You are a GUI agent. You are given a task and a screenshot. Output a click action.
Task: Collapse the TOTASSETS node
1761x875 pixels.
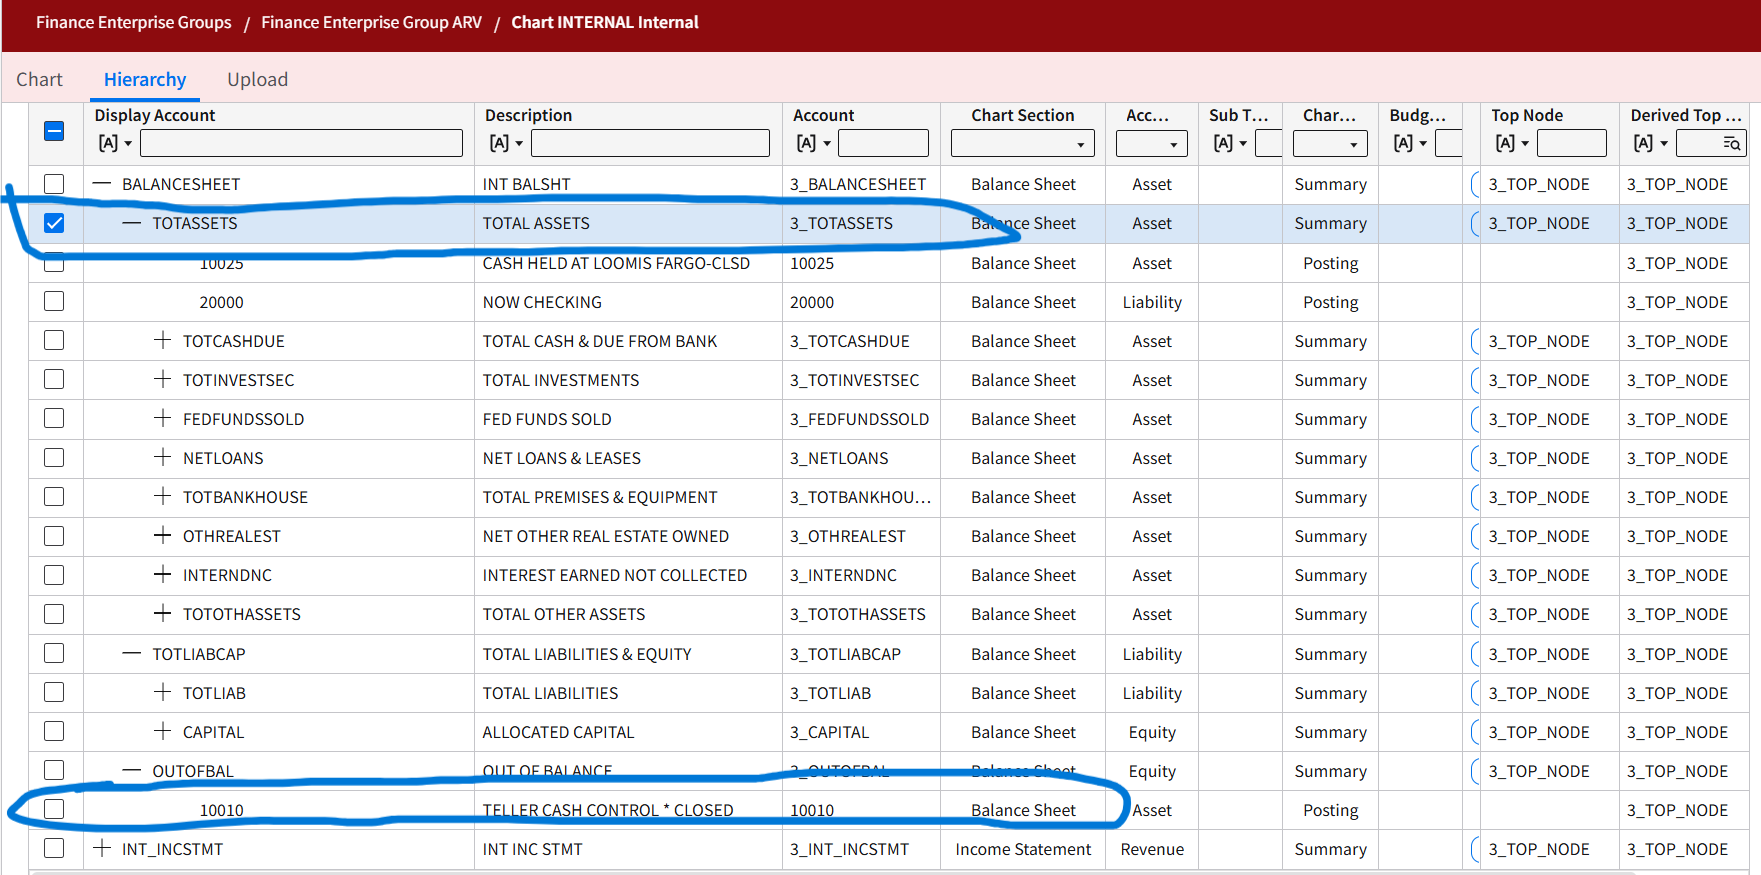pyautogui.click(x=132, y=223)
